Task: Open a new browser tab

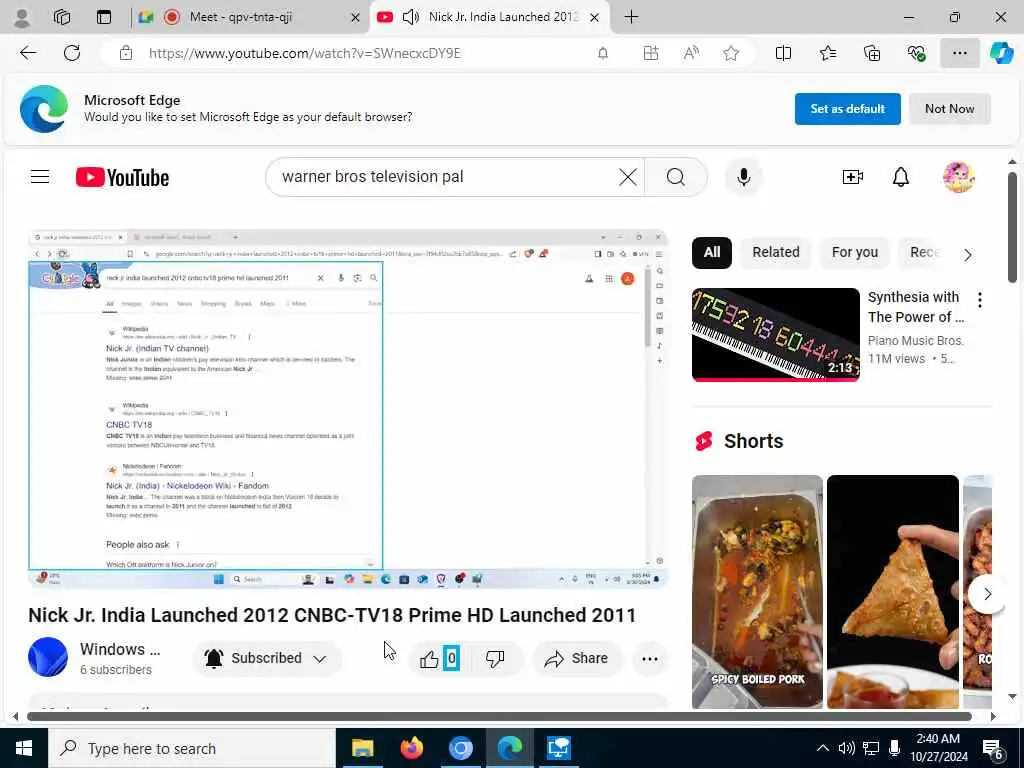Action: pyautogui.click(x=632, y=17)
